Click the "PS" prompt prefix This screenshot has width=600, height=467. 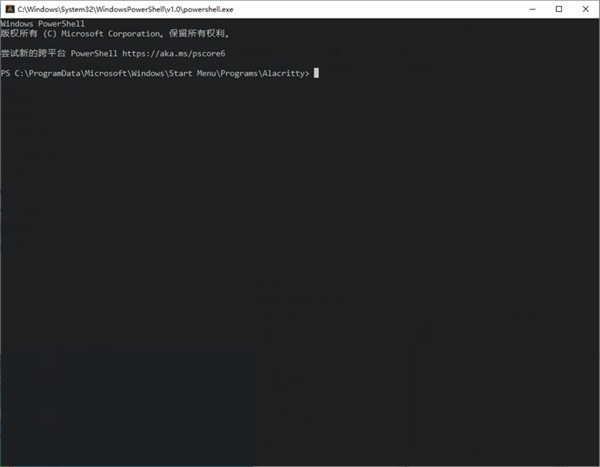6,72
